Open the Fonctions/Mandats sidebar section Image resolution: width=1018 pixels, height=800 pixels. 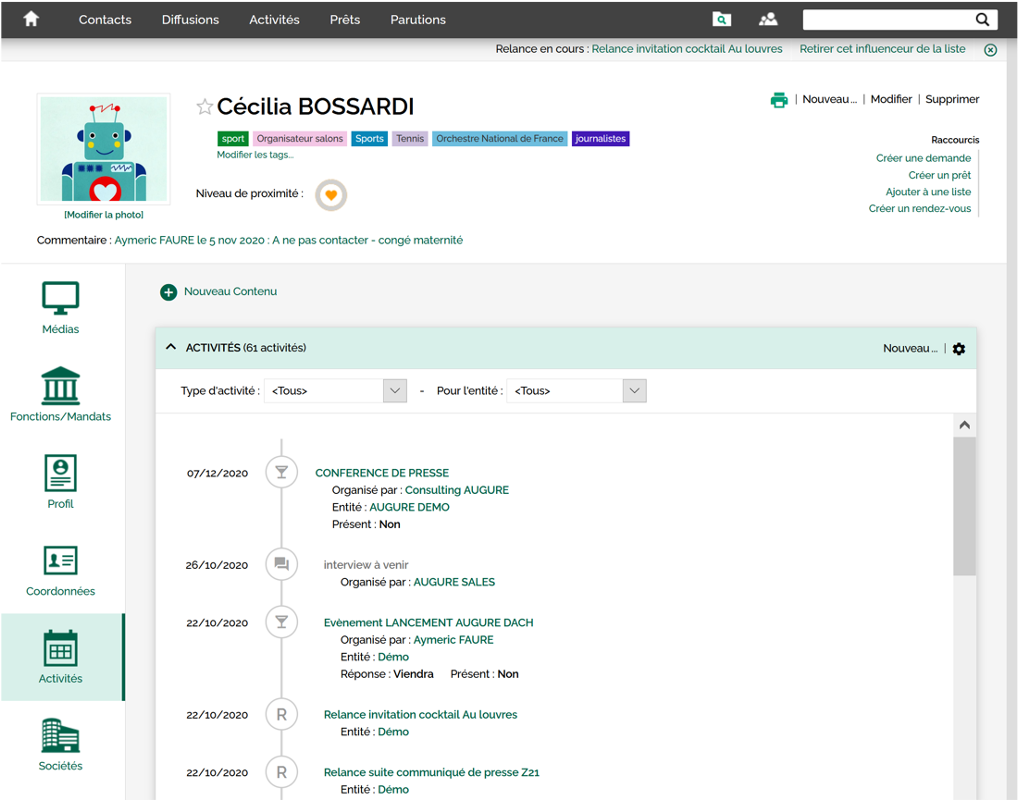(61, 394)
